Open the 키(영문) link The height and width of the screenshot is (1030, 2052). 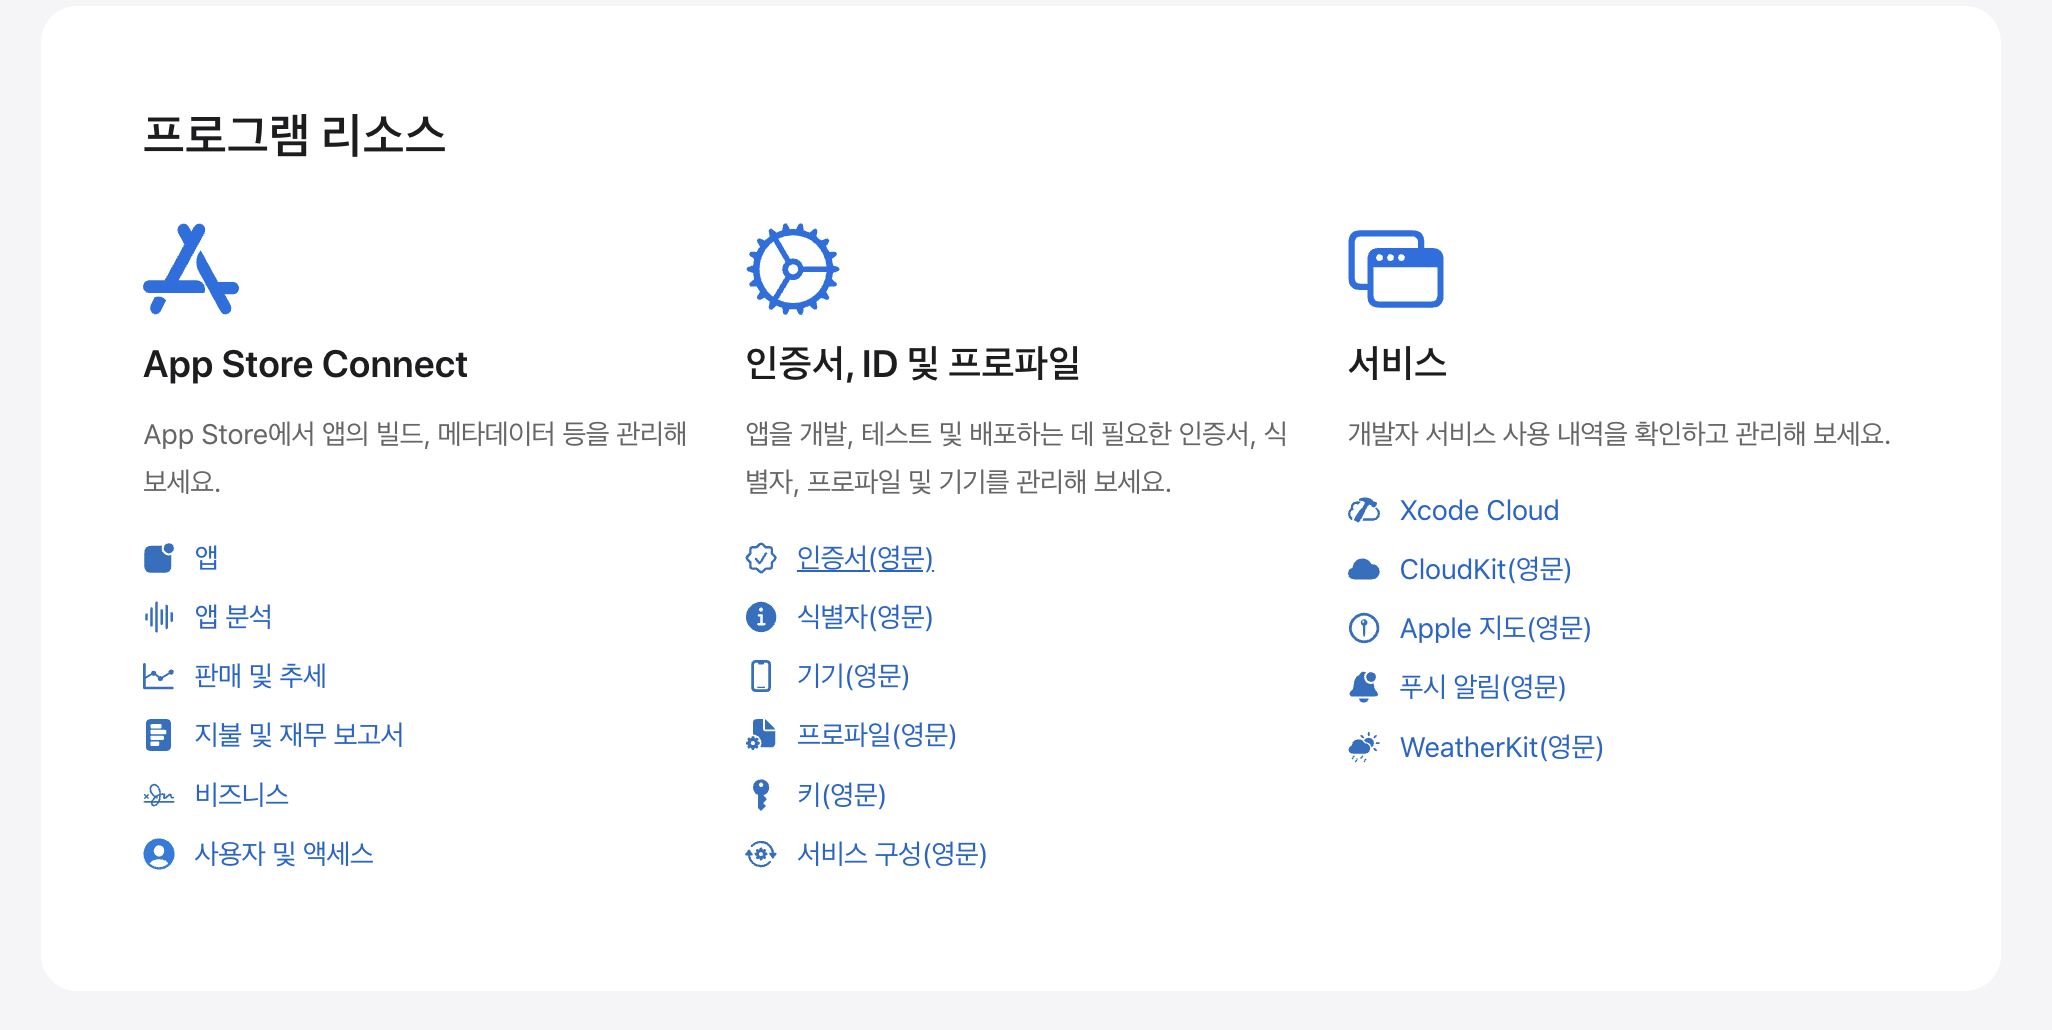tap(842, 795)
